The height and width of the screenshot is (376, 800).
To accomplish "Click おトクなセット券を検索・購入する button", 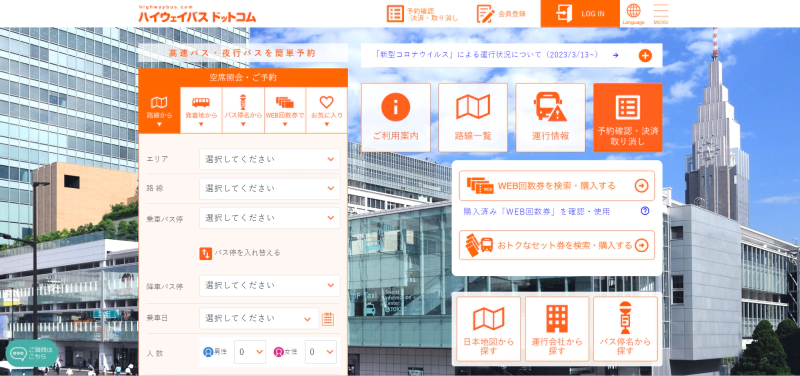I will point(557,245).
